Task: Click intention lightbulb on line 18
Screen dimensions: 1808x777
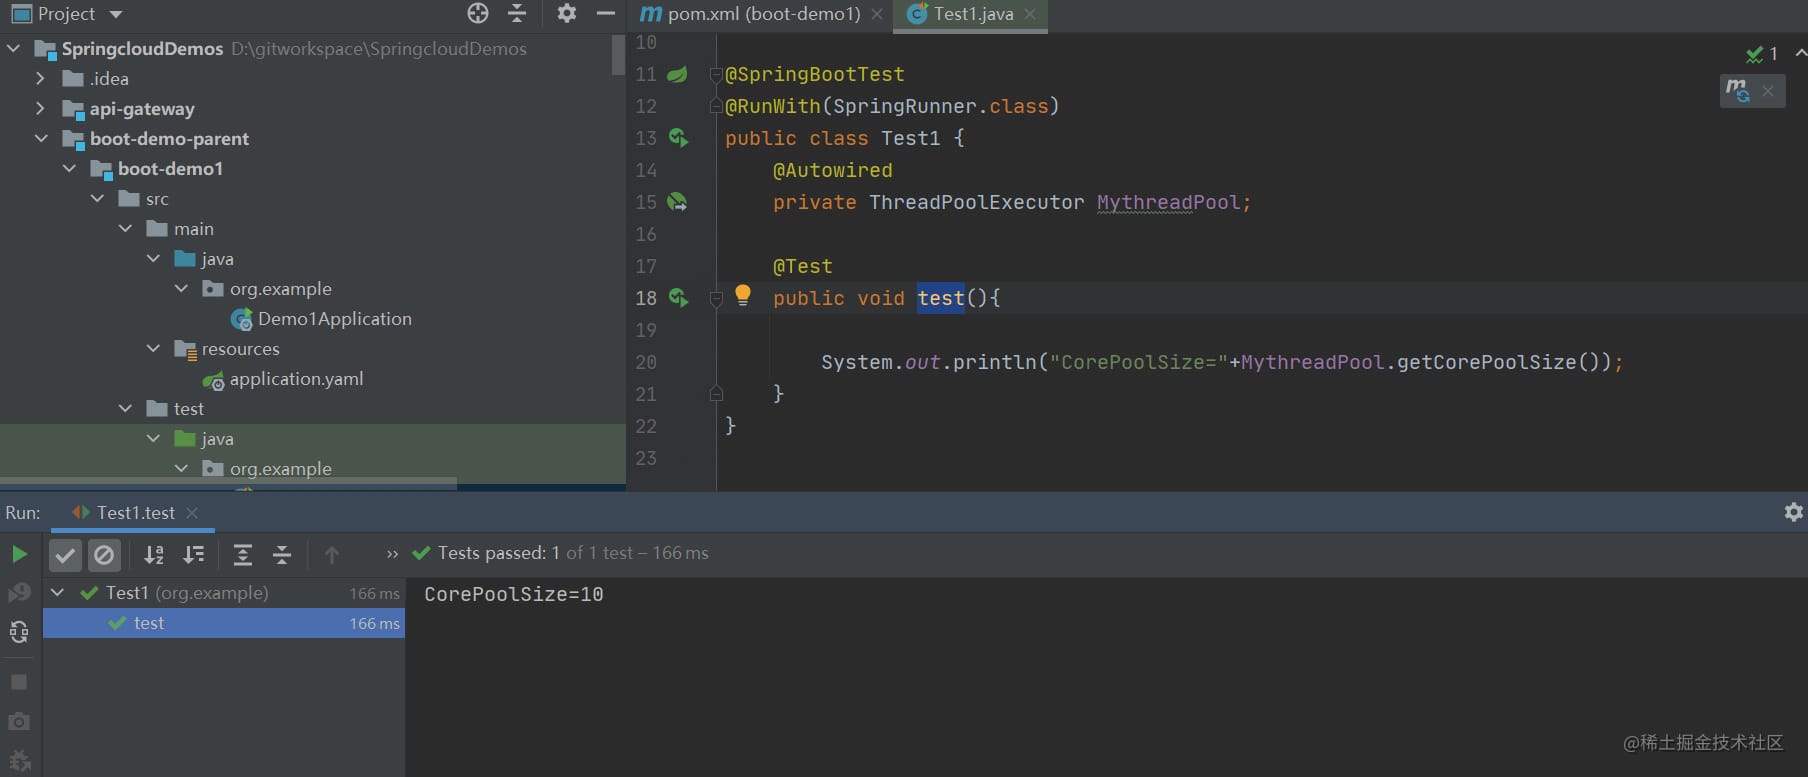Action: click(x=743, y=295)
